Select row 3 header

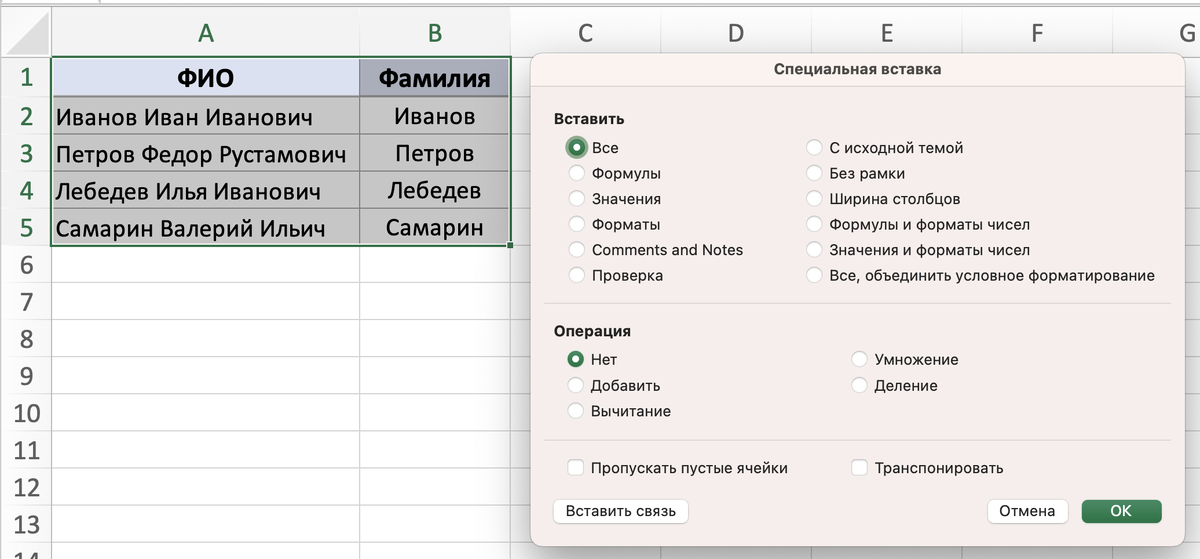26,153
